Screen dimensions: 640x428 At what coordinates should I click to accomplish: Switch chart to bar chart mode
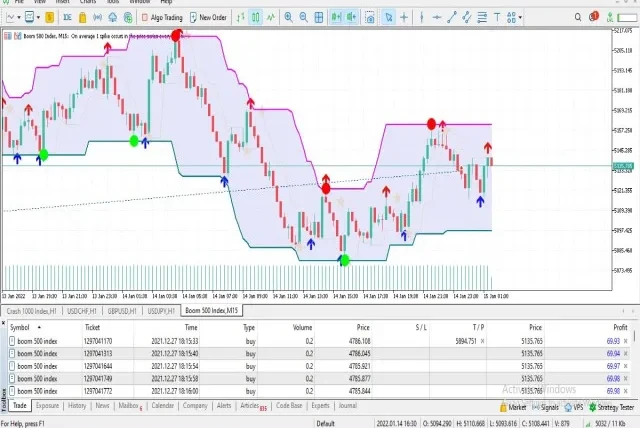tap(241, 18)
